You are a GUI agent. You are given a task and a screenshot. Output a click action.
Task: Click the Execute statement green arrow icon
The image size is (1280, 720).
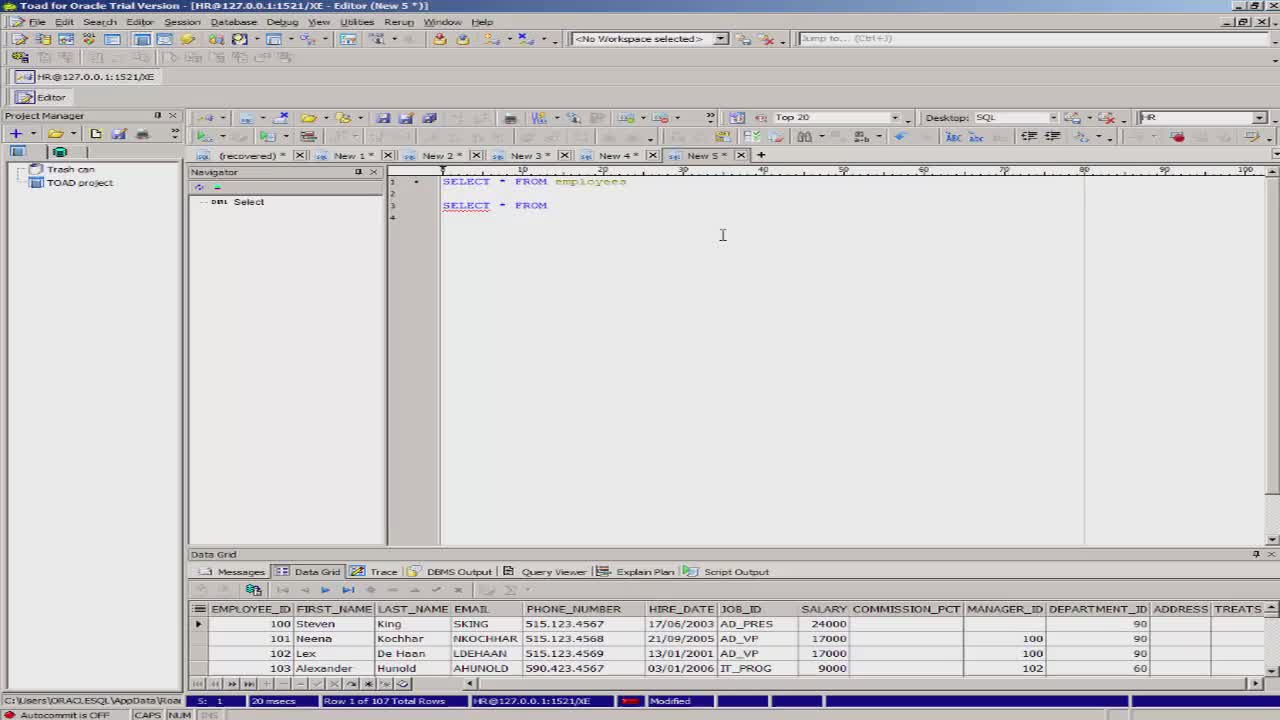click(x=204, y=136)
